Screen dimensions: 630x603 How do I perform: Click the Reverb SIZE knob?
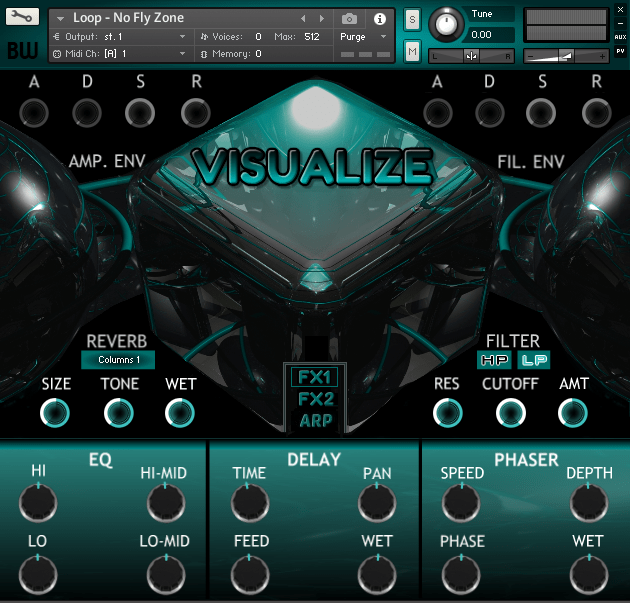tap(55, 412)
